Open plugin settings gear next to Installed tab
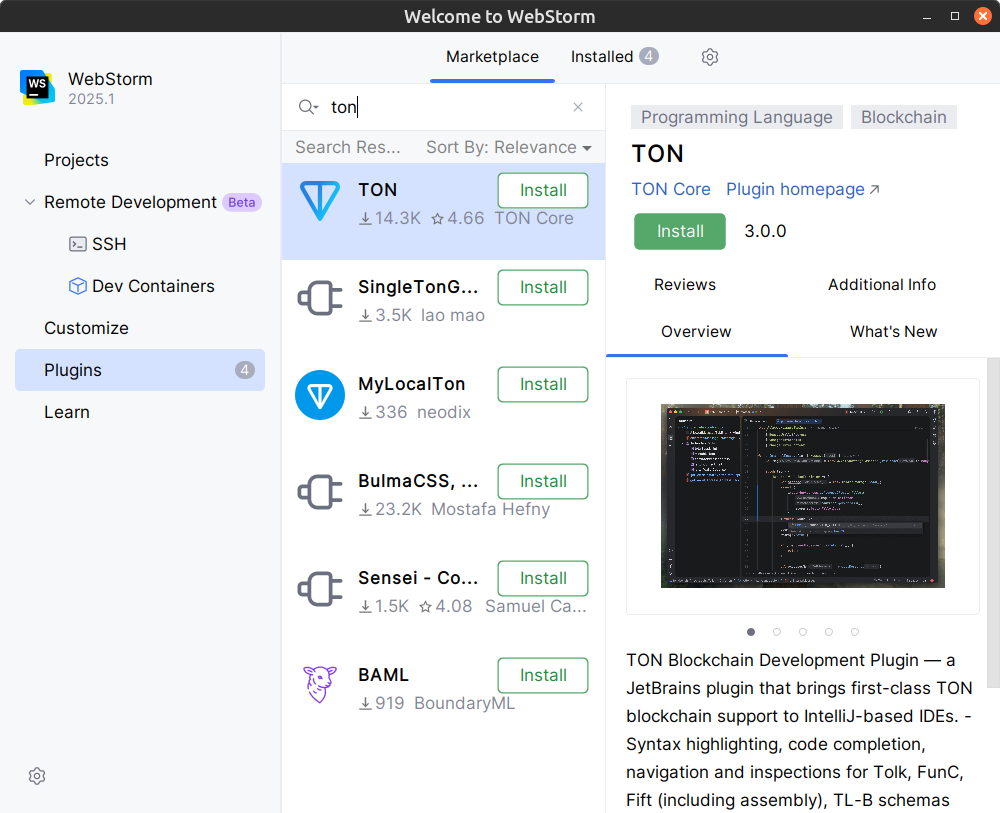 click(x=710, y=57)
